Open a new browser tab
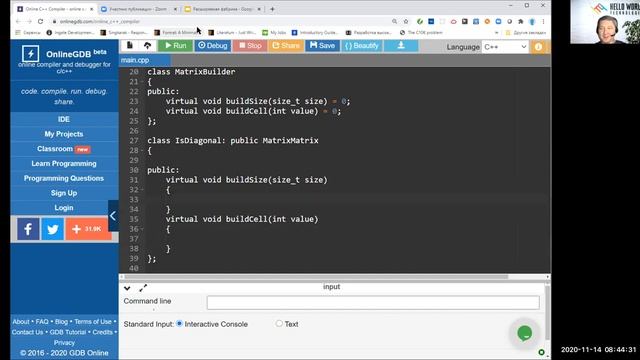Screen dimensions: 640x360 (272, 9)
